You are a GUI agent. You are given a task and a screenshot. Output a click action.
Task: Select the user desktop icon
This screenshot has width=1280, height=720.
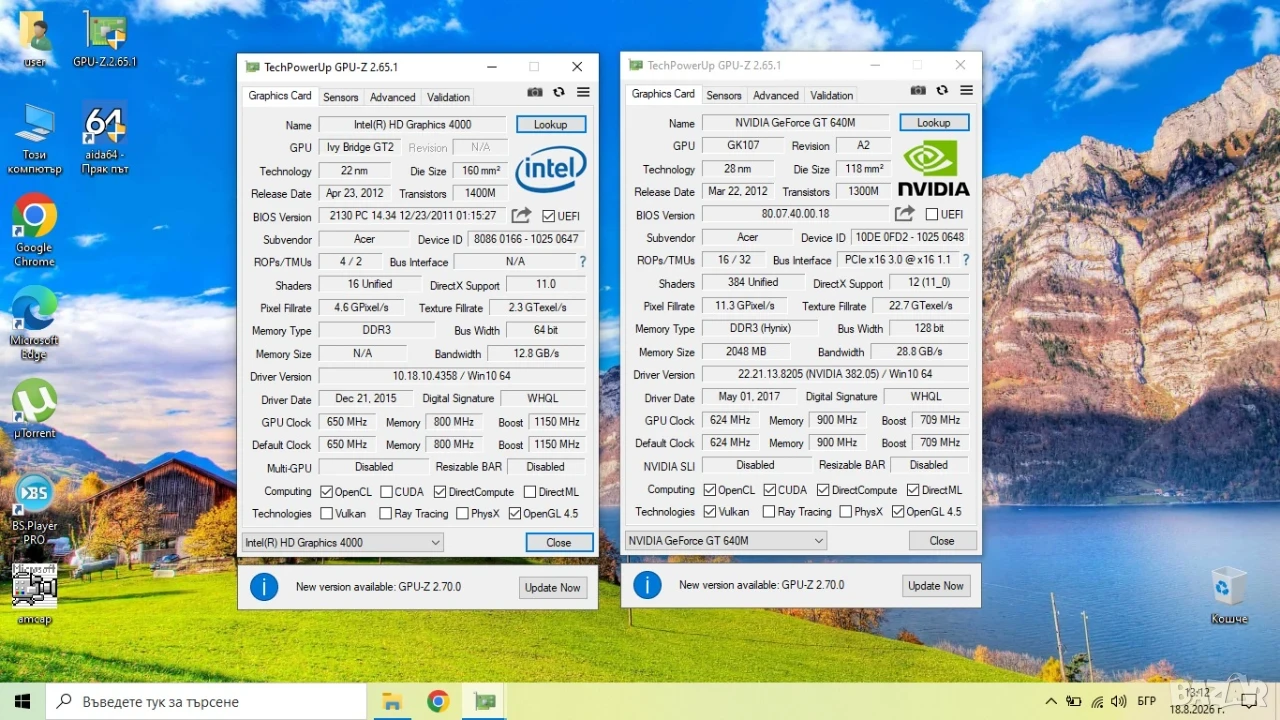(34, 39)
